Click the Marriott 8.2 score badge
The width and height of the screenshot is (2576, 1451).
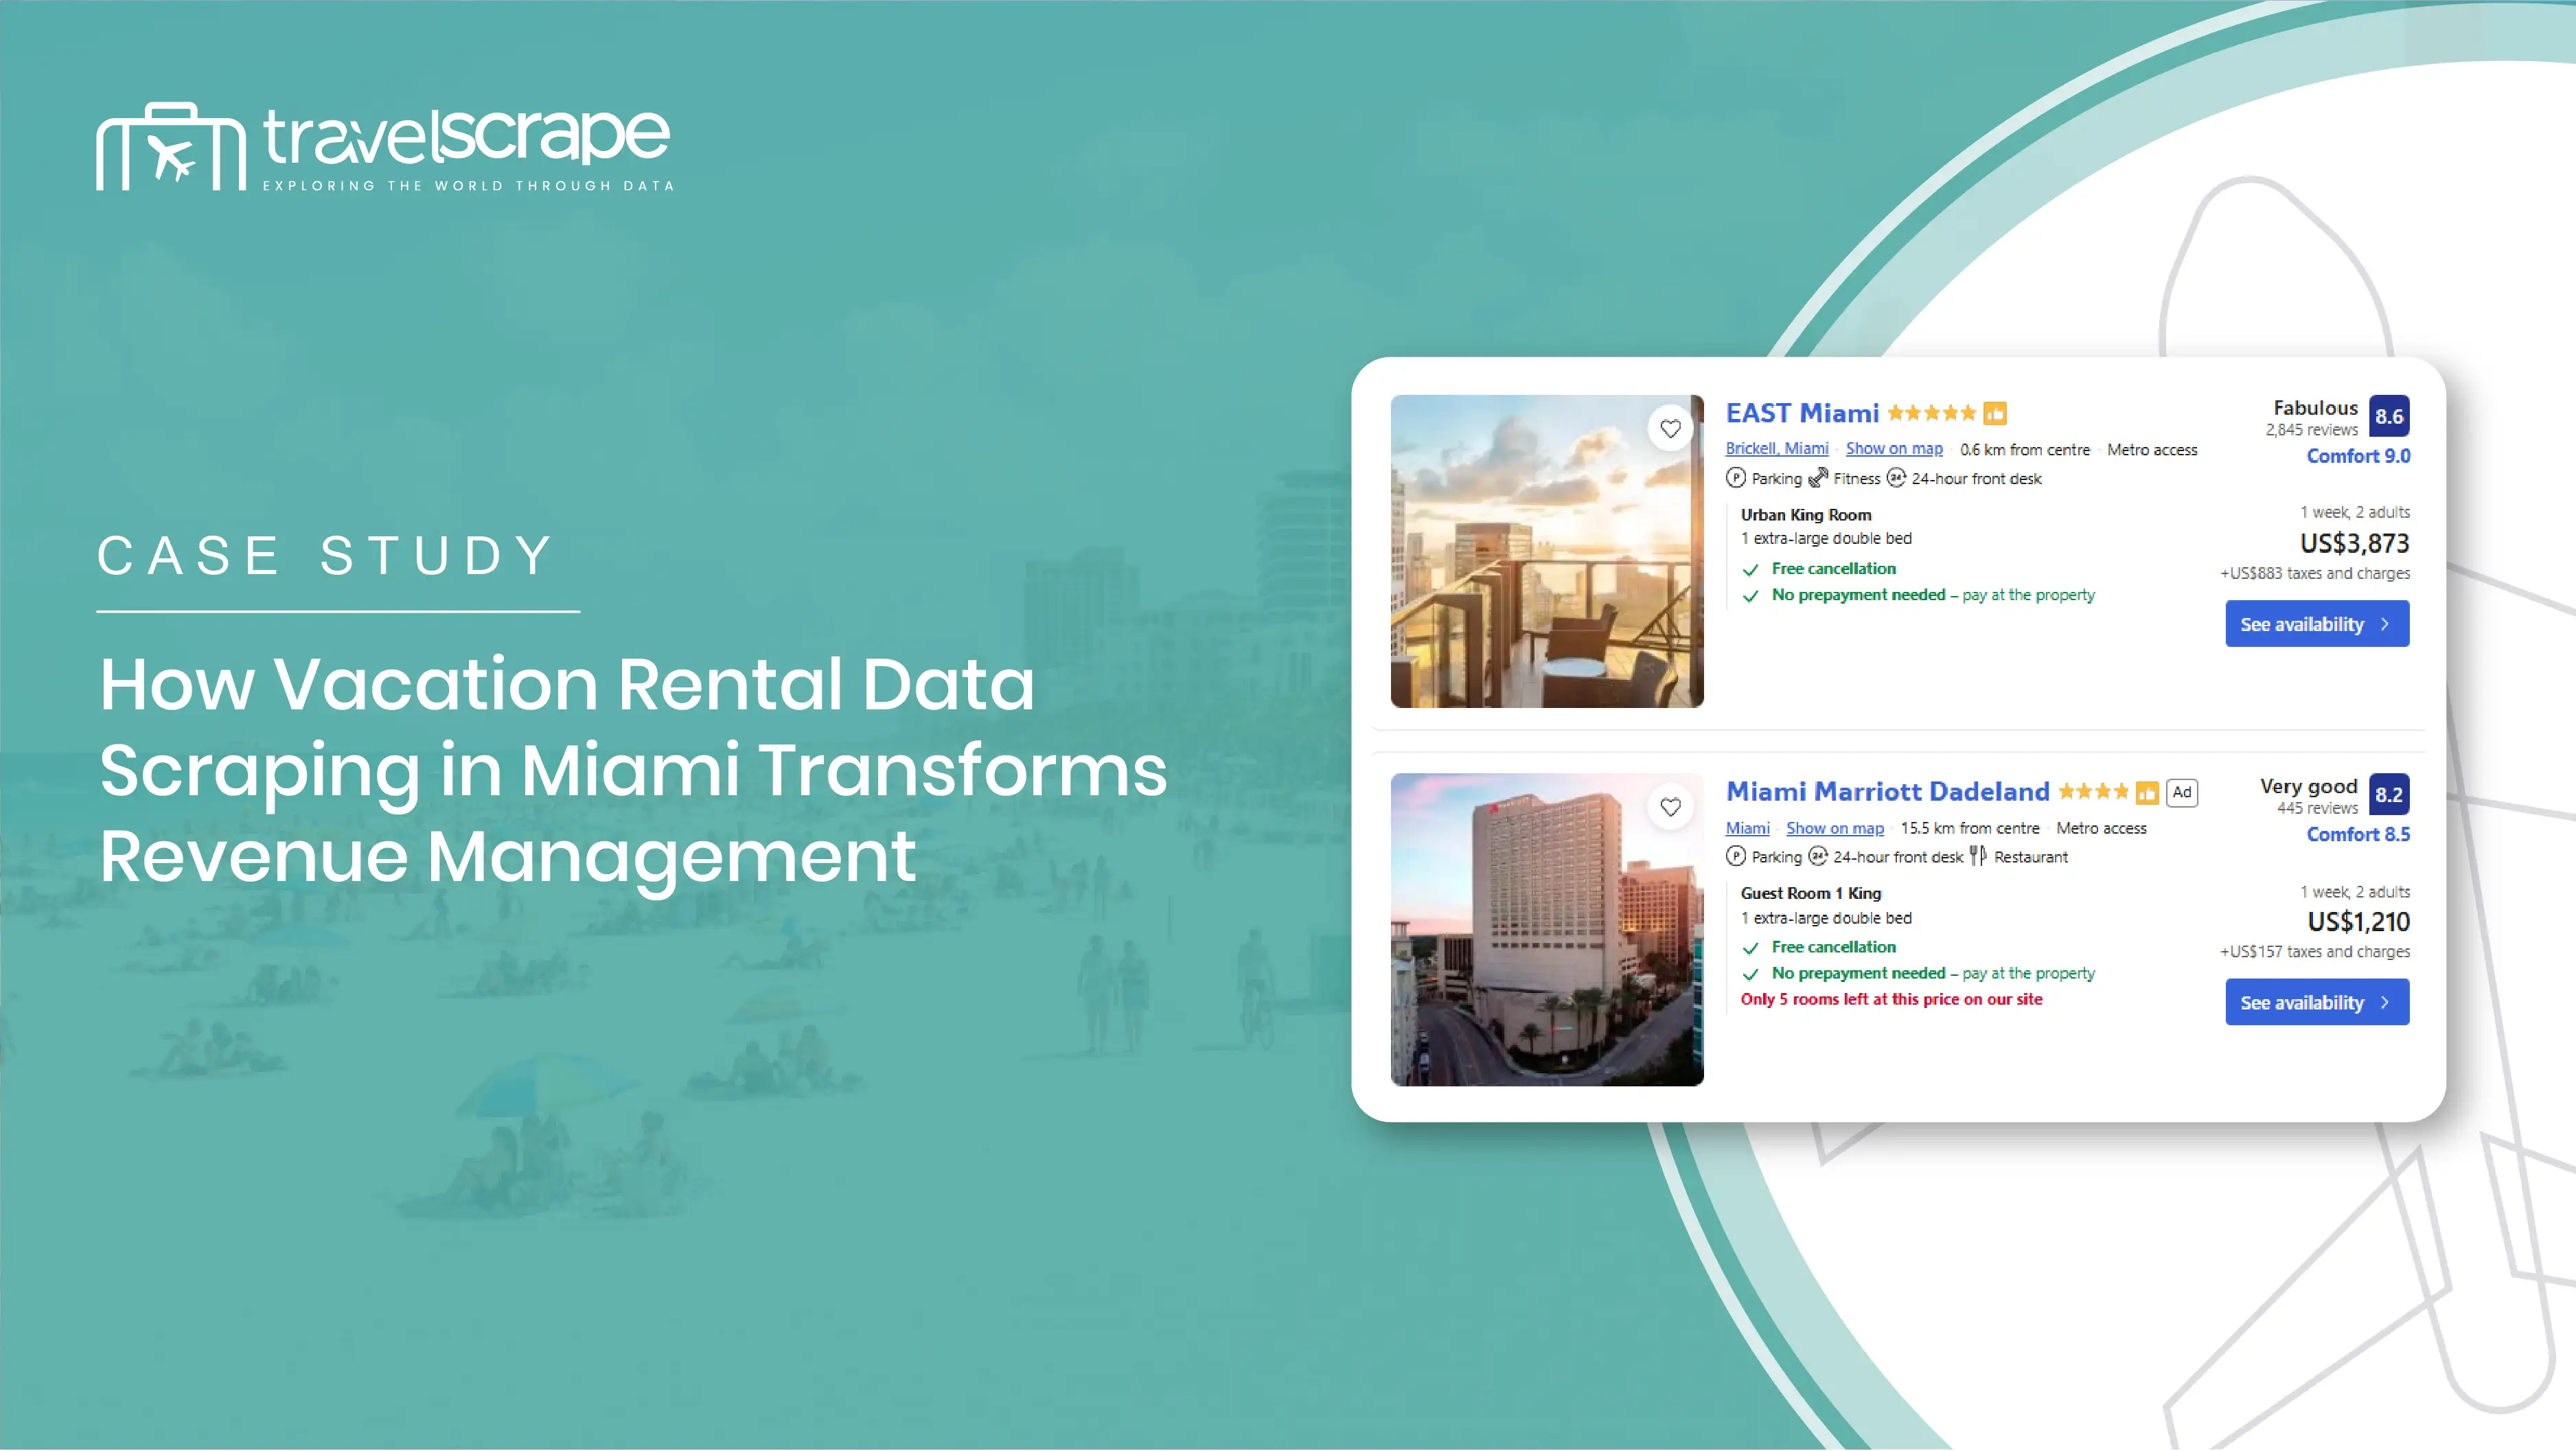tap(2389, 794)
